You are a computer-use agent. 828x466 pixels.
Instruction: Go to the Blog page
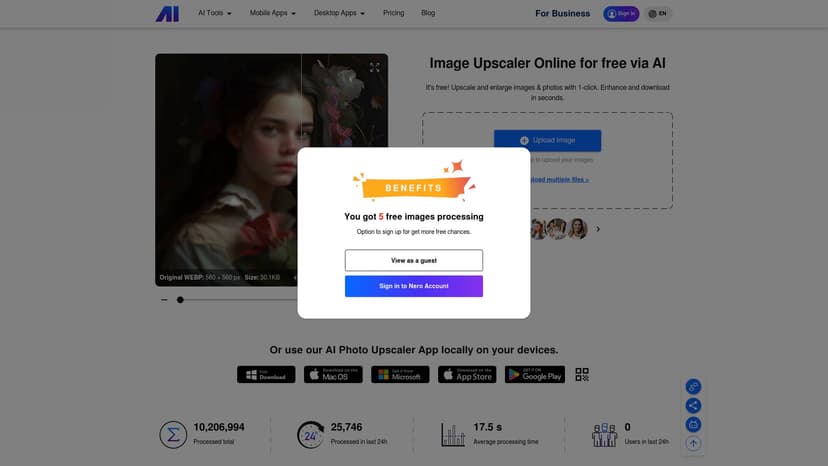coord(428,13)
